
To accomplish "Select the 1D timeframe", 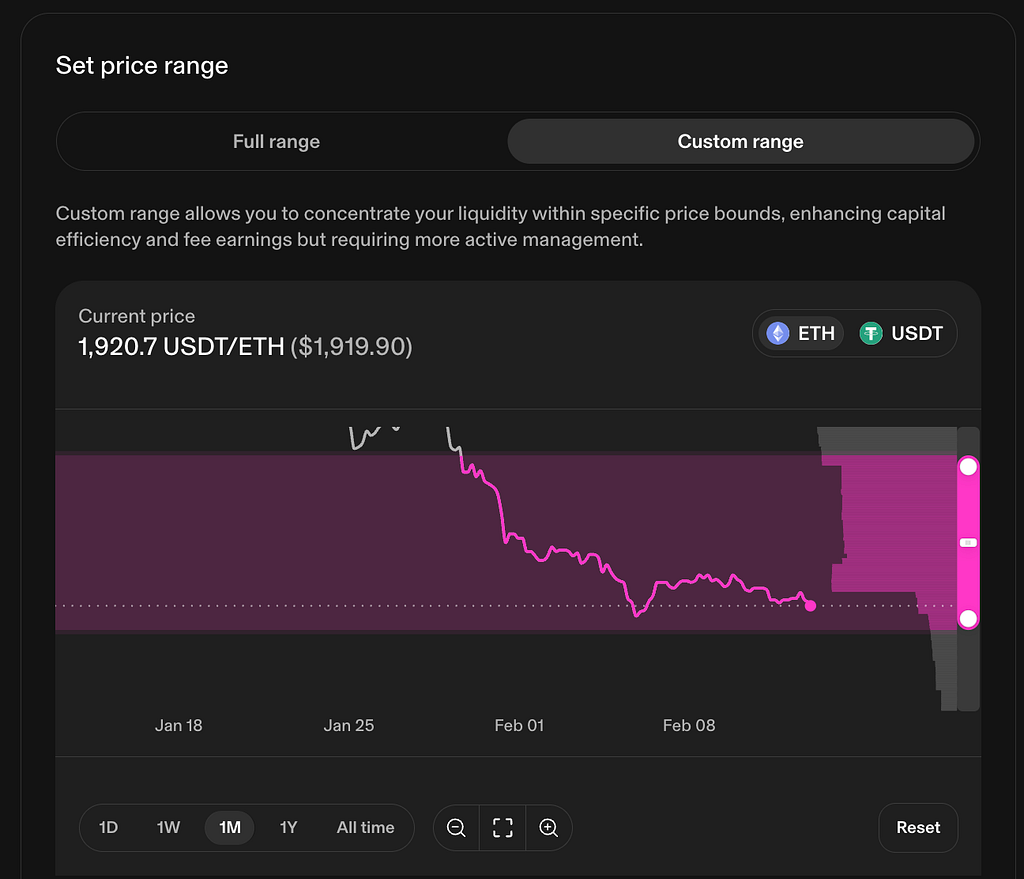I will pos(108,827).
